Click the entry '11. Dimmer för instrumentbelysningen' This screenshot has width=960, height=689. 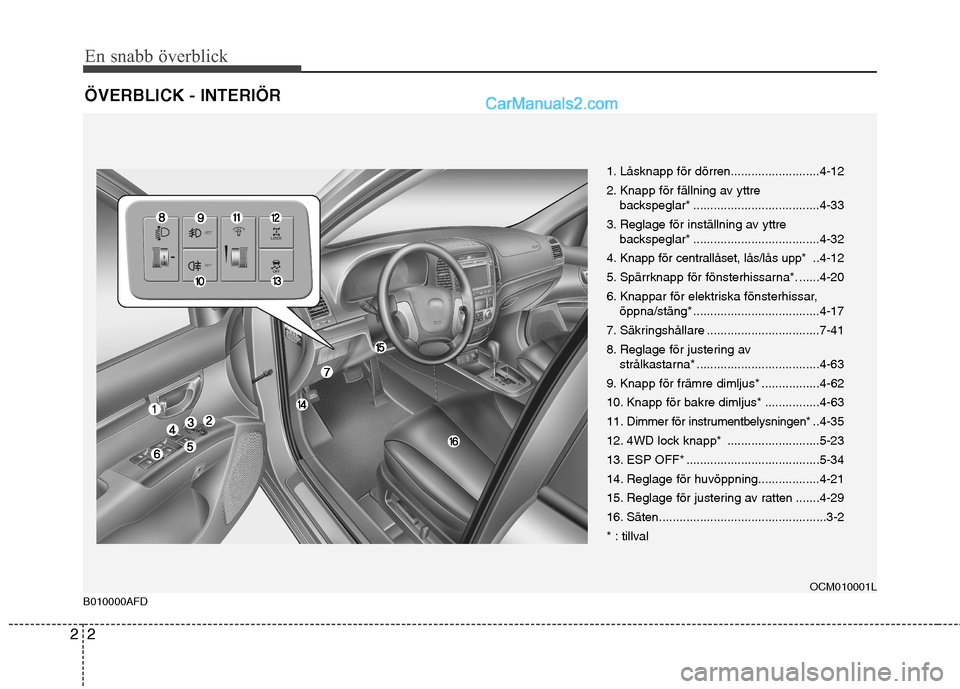725,421
